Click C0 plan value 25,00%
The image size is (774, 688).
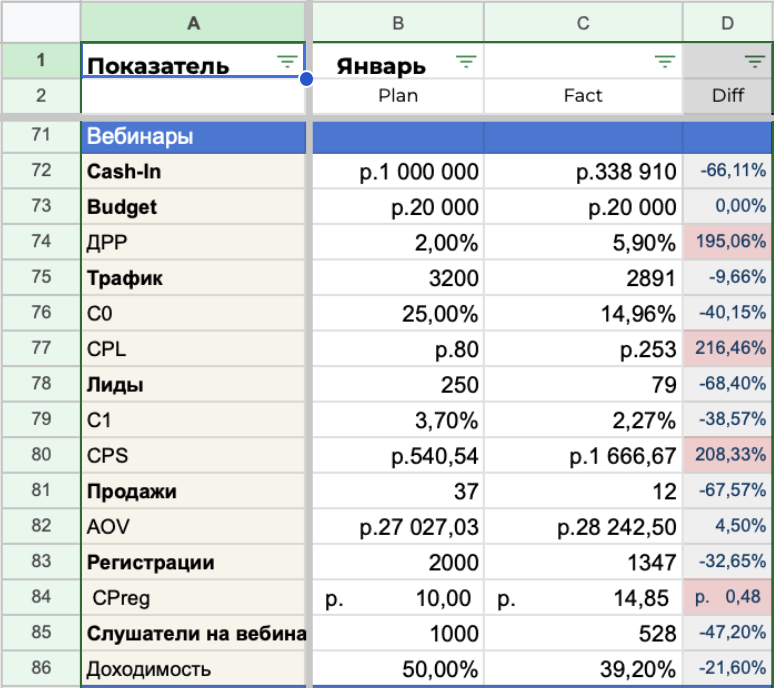click(x=398, y=313)
